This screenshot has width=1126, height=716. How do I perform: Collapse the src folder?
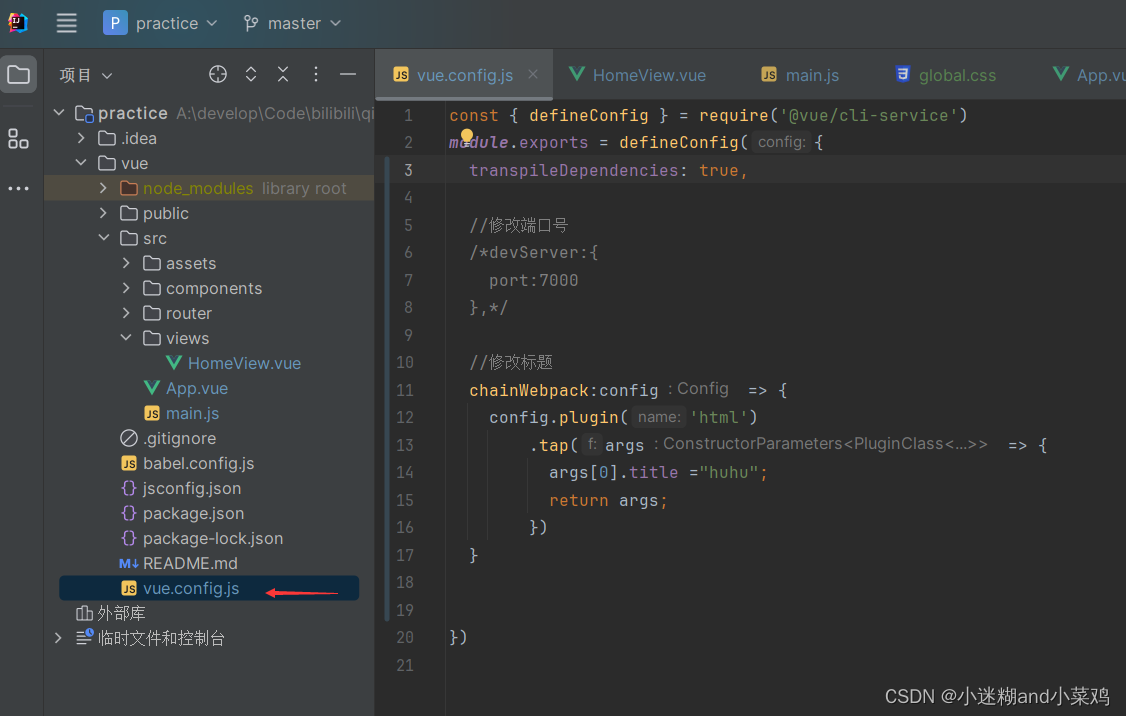tap(103, 238)
